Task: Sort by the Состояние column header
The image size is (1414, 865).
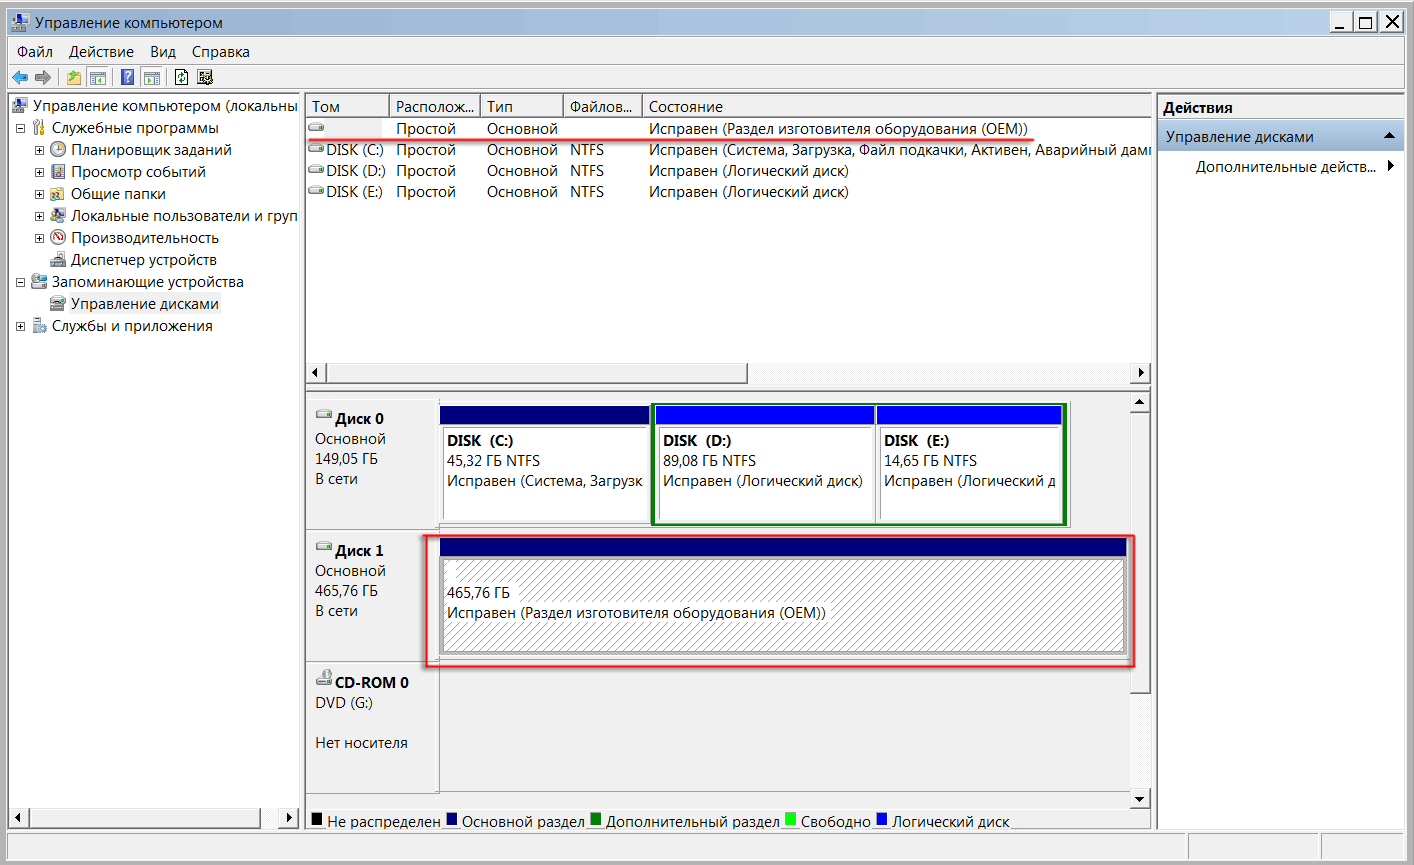Action: 896,106
